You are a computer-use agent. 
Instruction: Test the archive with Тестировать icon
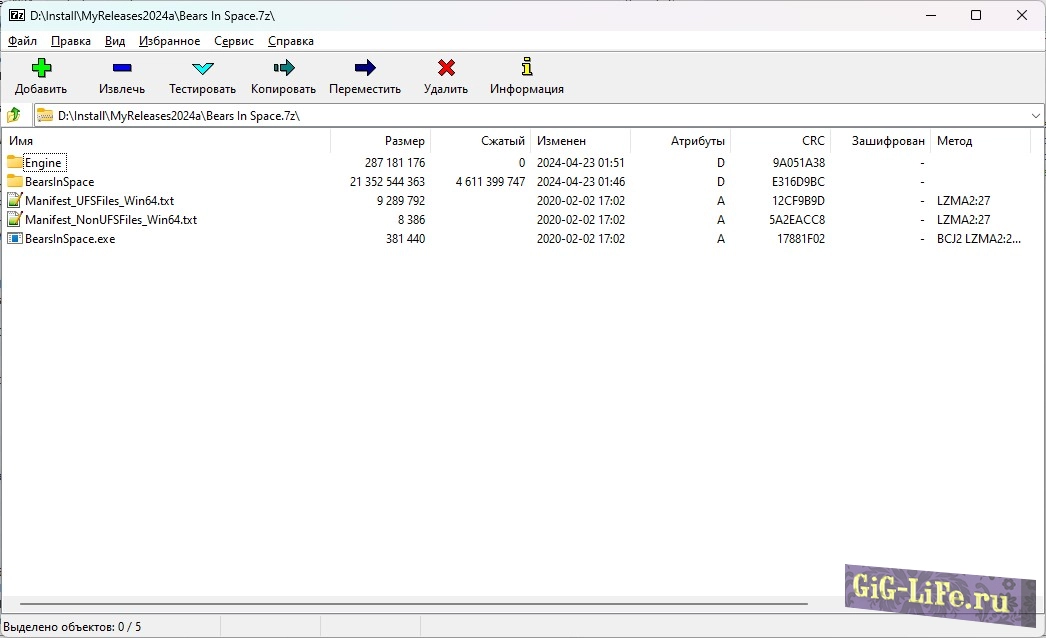click(202, 68)
